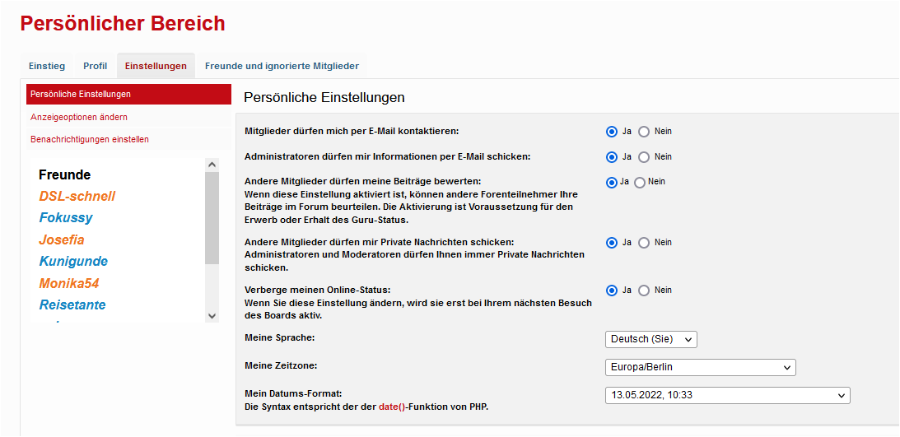
Task: Go to Freunde und ignorierte Mitglieder tab
Action: (x=281, y=66)
